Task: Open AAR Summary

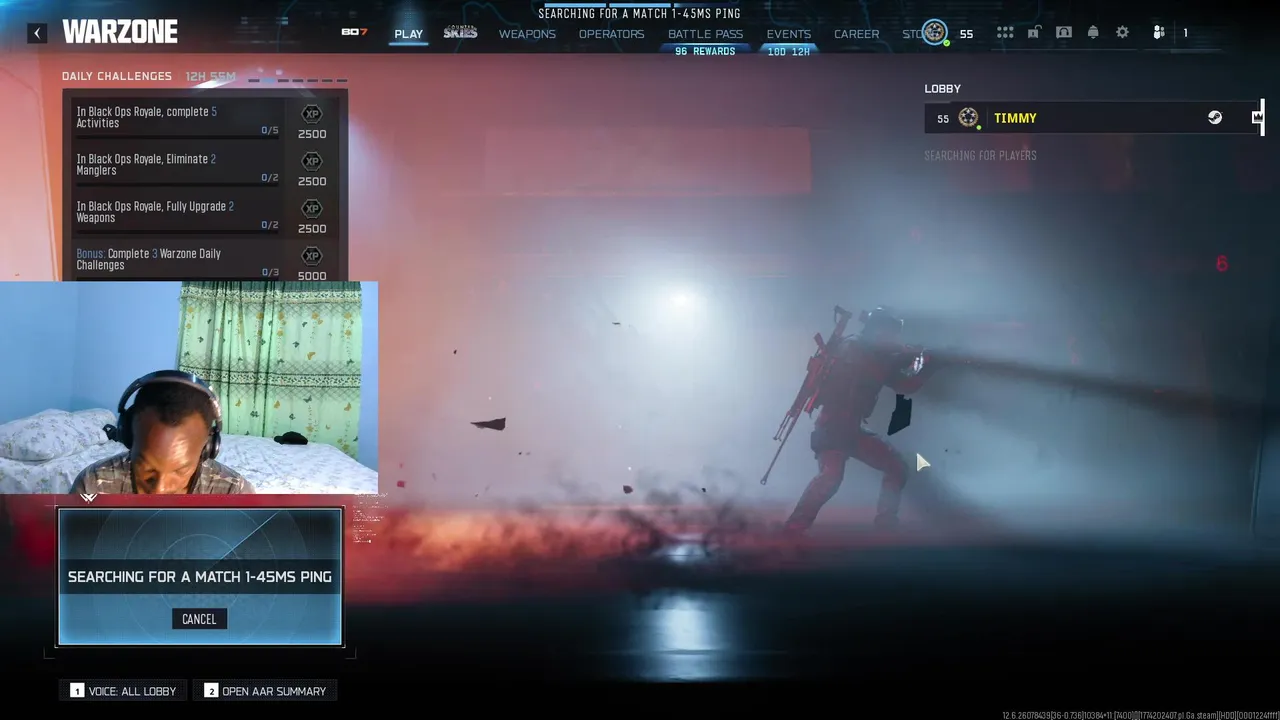Action: pos(265,691)
